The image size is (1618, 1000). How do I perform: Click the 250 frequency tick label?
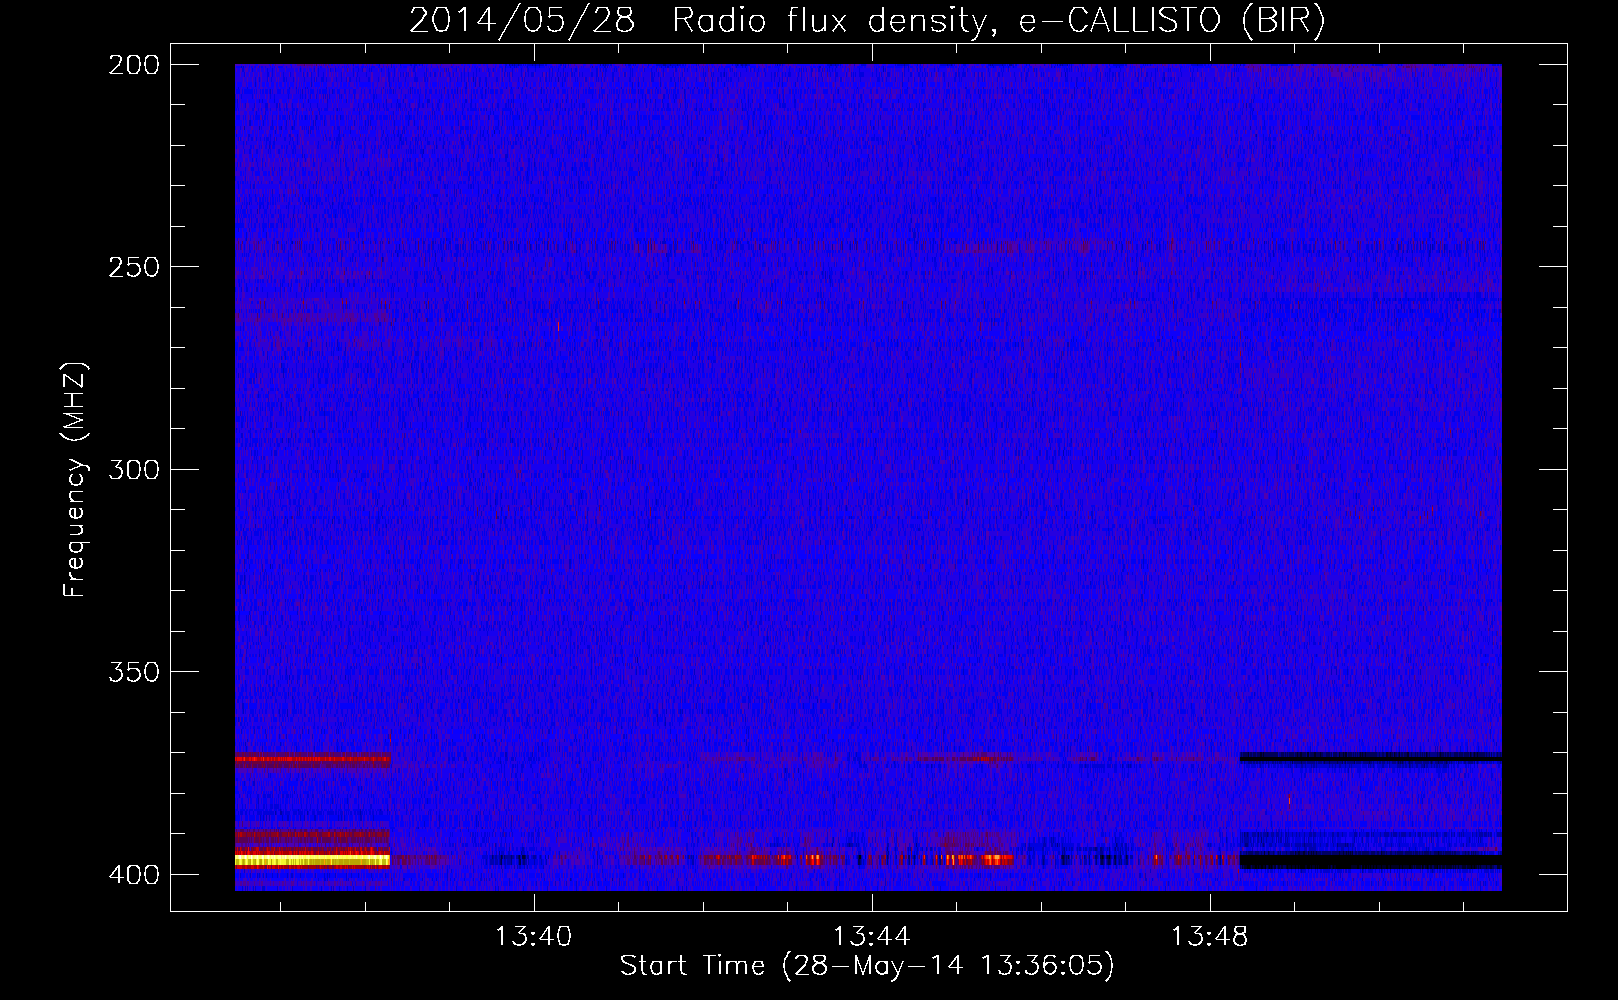[x=134, y=267]
